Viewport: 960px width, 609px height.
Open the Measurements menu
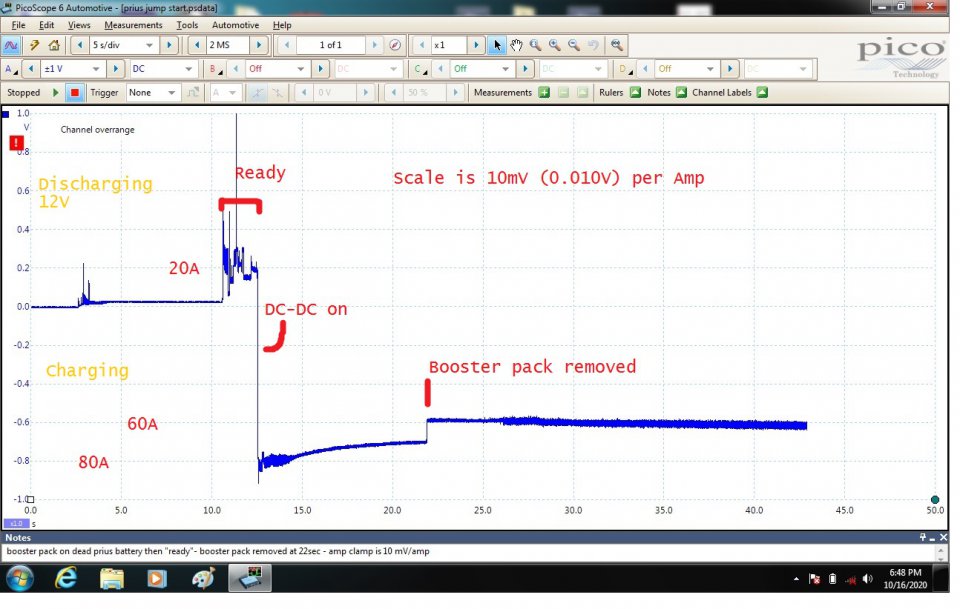133,25
